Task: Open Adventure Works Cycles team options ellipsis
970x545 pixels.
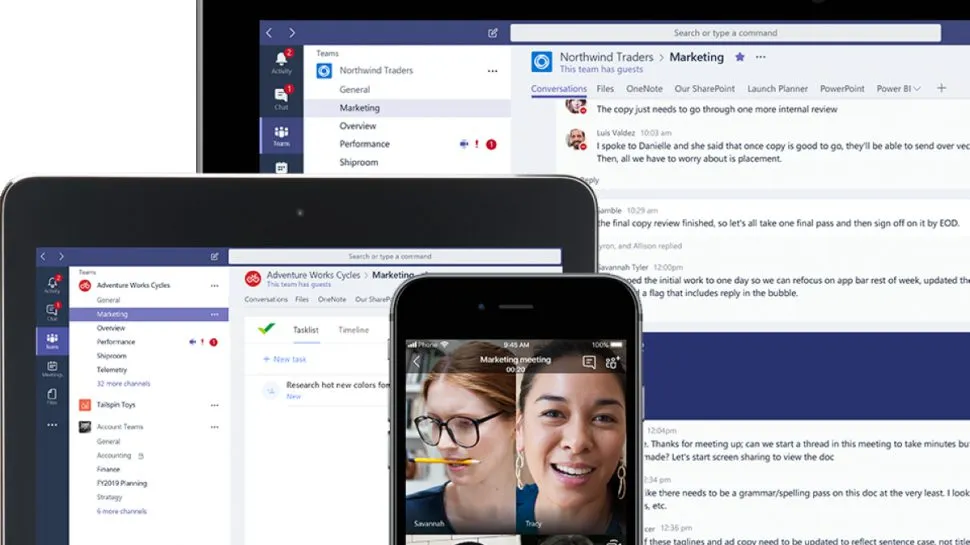Action: (215, 286)
